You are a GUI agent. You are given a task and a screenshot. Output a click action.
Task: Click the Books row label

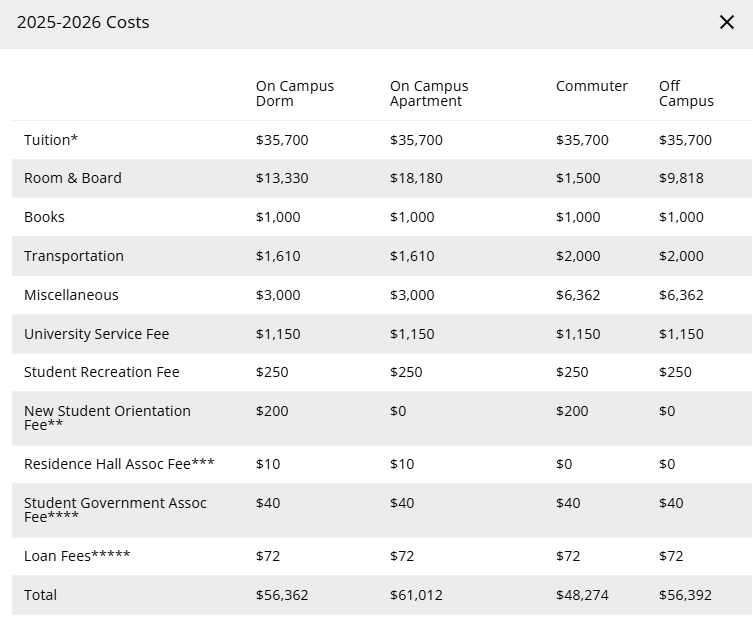coord(44,217)
